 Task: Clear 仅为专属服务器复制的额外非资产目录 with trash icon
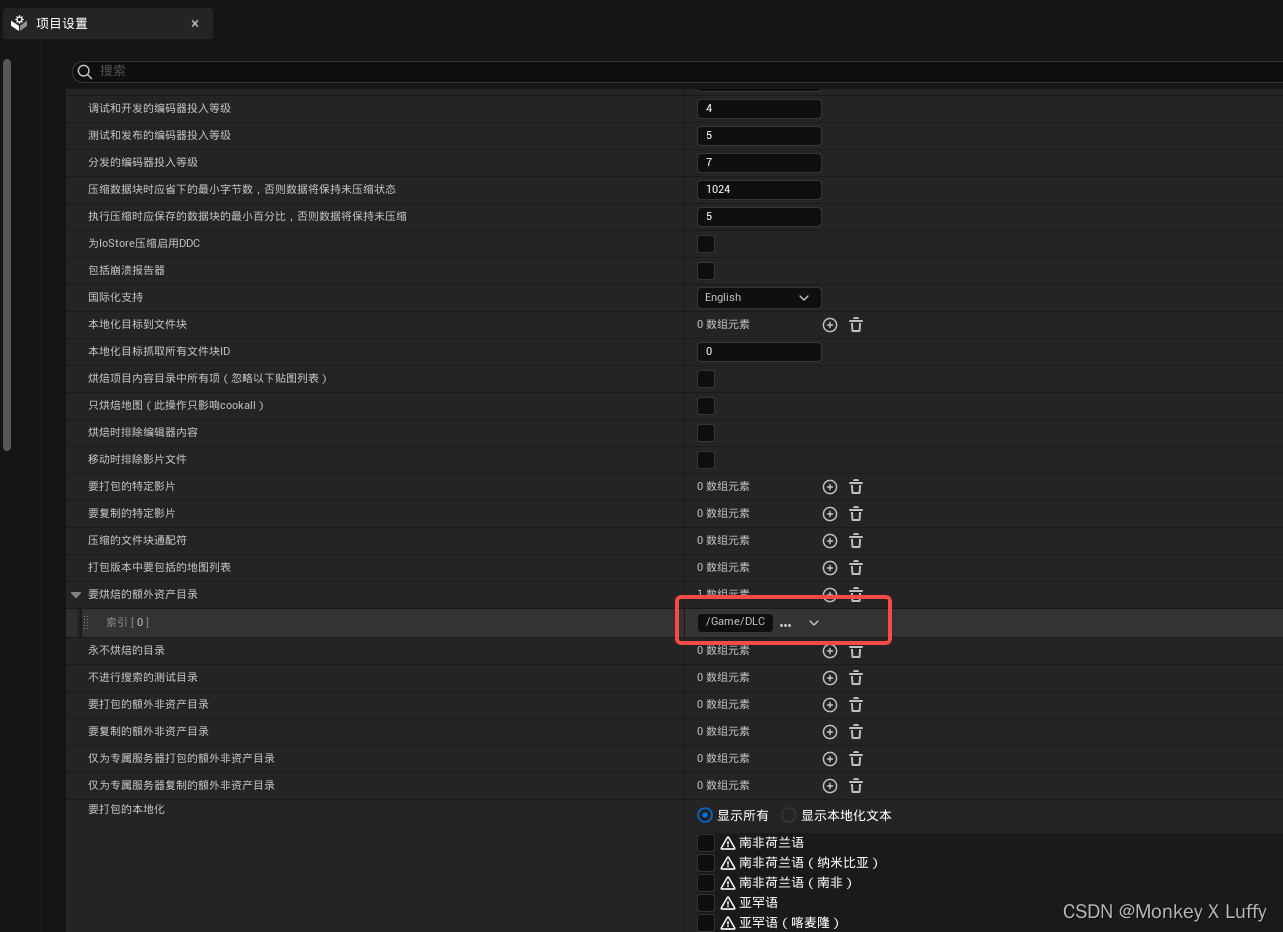click(856, 786)
